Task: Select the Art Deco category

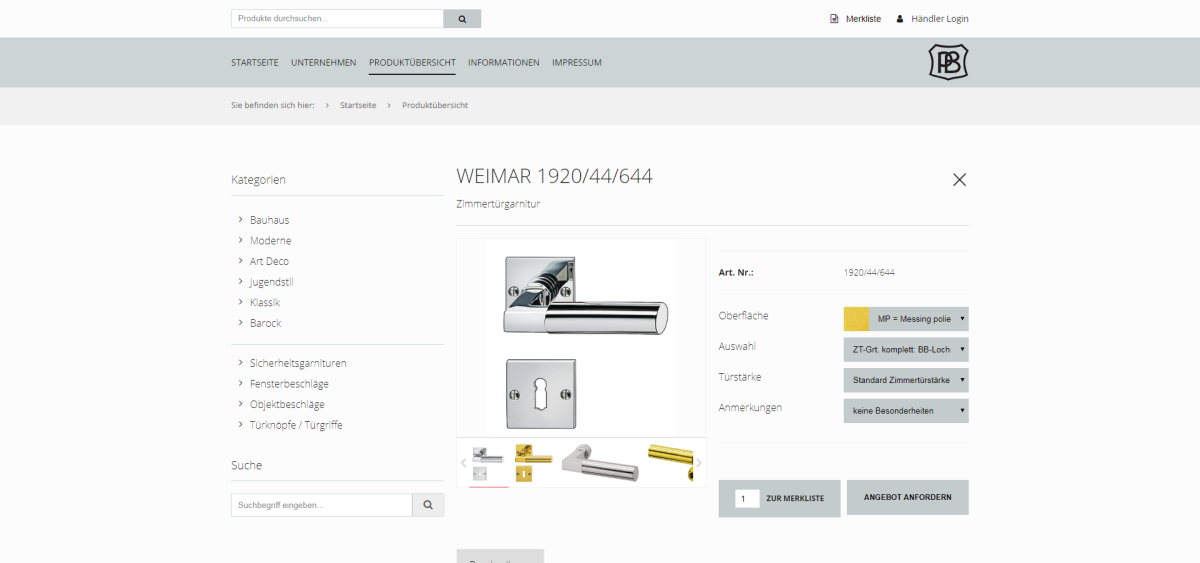Action: [269, 261]
